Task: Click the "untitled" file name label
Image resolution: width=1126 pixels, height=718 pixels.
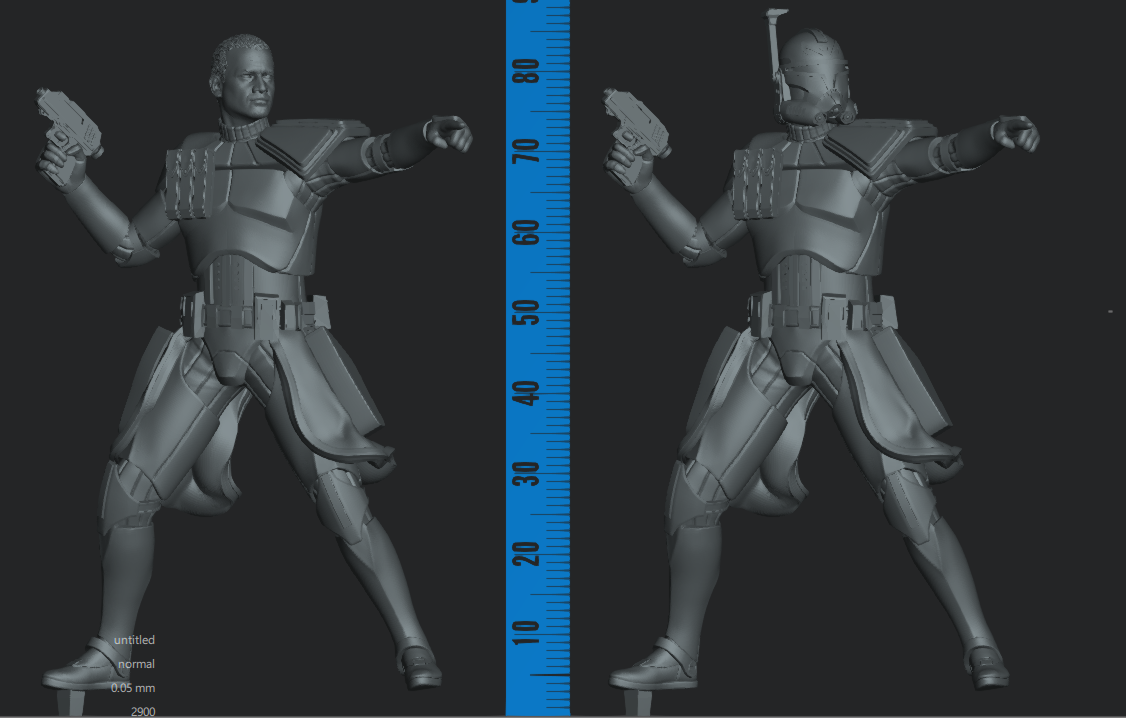Action: coord(134,640)
